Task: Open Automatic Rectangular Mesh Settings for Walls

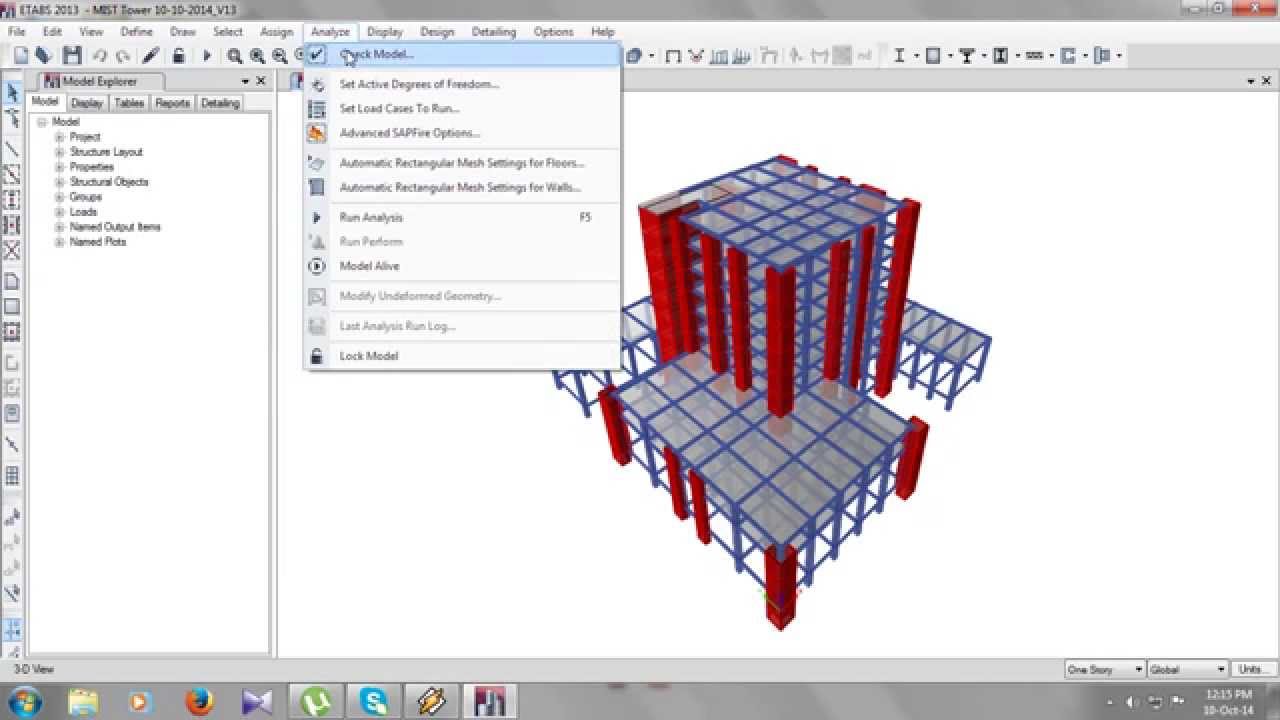Action: click(462, 187)
